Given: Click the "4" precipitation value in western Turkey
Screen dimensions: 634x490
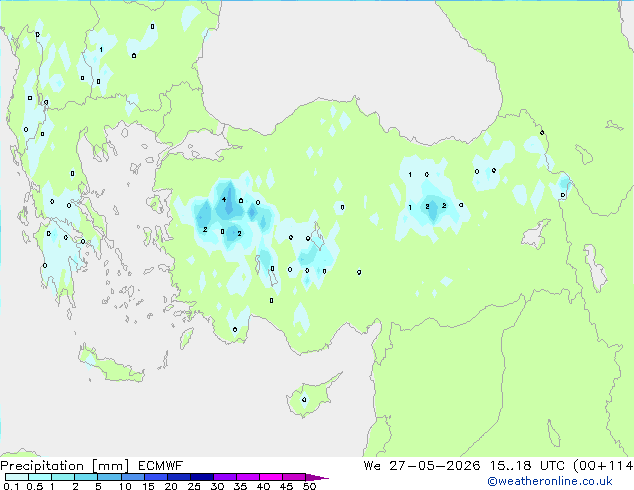Looking at the screenshot, I should (x=224, y=199).
